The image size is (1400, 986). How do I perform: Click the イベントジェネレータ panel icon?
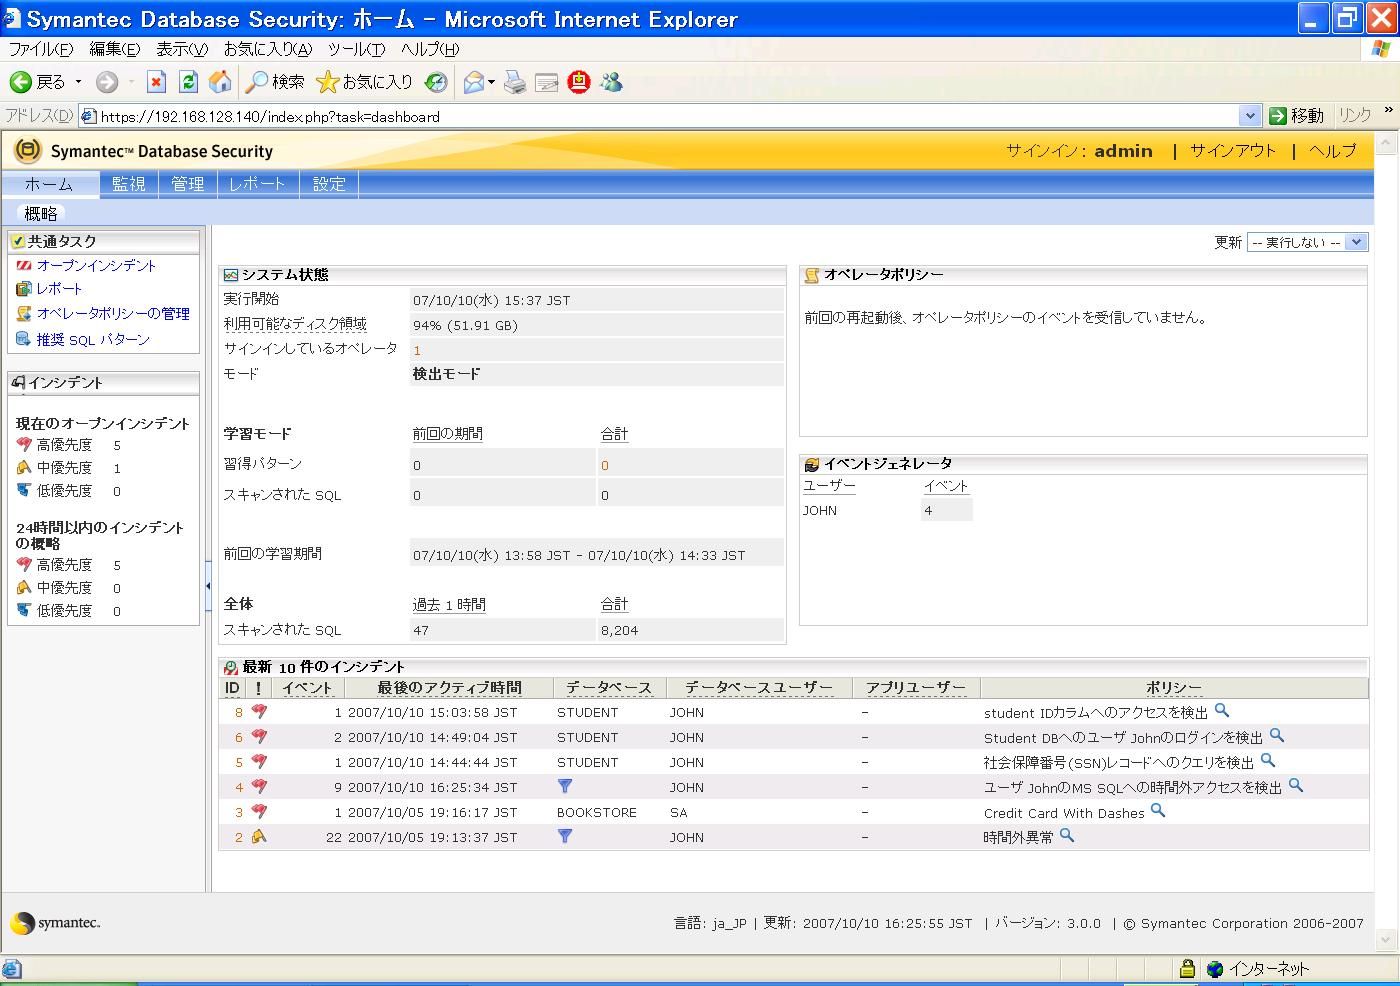click(x=812, y=464)
